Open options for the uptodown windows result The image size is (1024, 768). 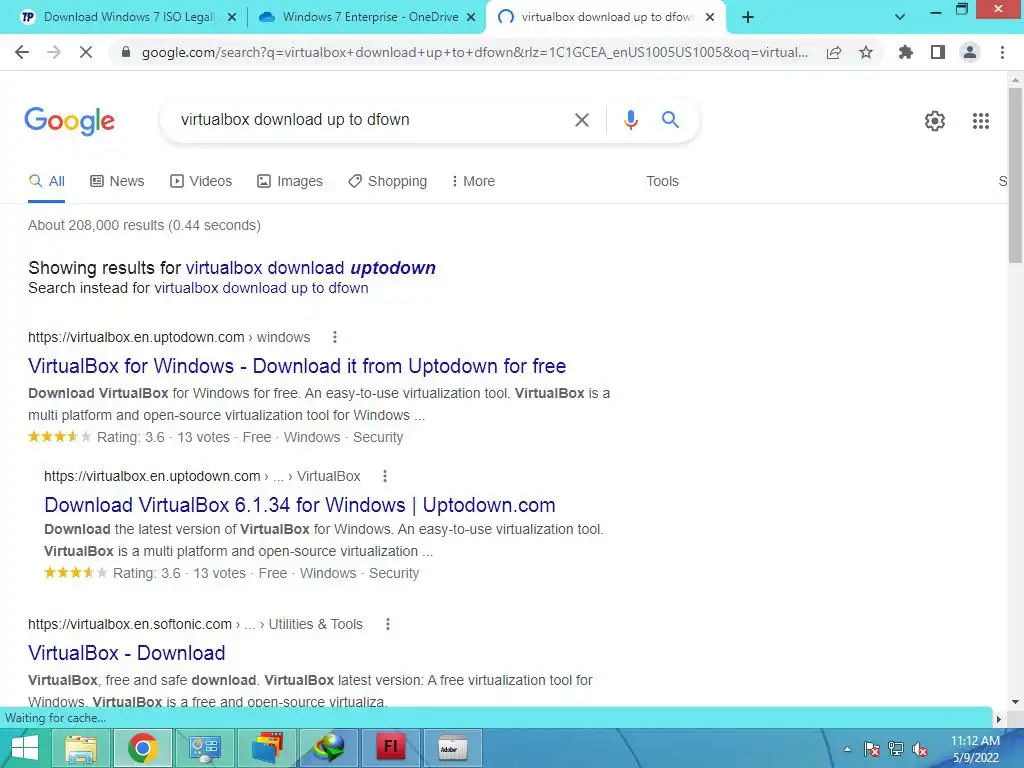(x=335, y=337)
